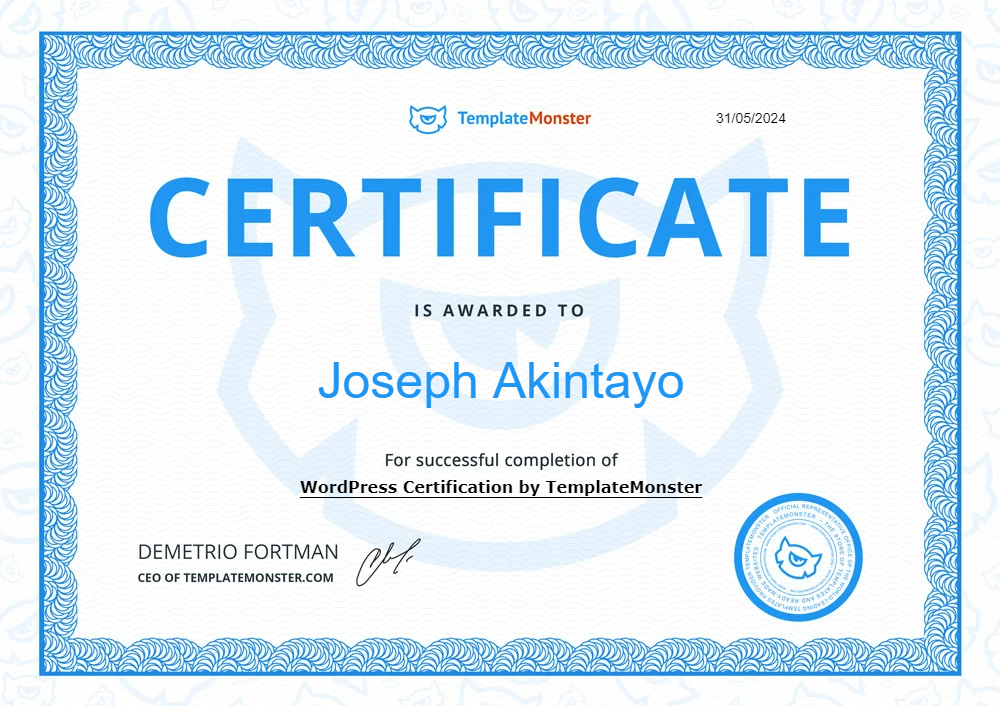
Task: Click the word Monster in the orange logo text
Action: [560, 118]
